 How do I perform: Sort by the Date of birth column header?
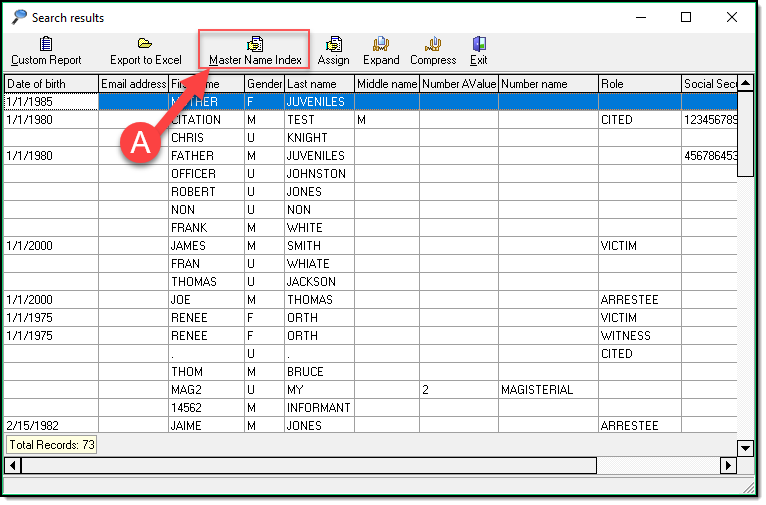51,84
